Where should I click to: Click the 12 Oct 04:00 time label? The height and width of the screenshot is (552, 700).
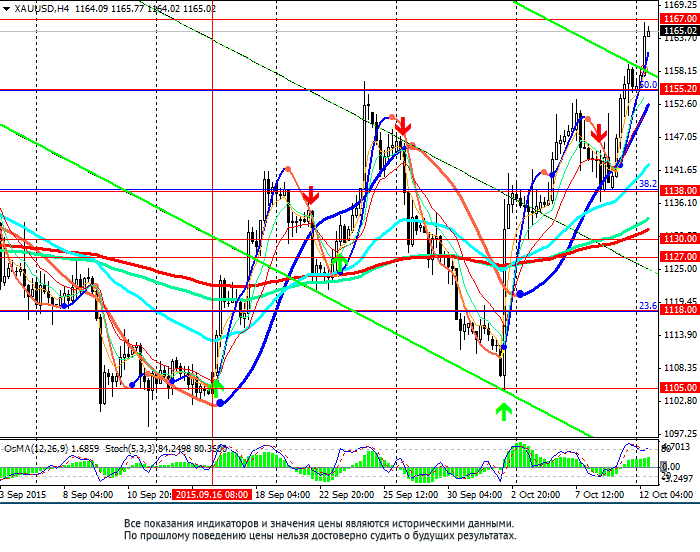coord(666,495)
